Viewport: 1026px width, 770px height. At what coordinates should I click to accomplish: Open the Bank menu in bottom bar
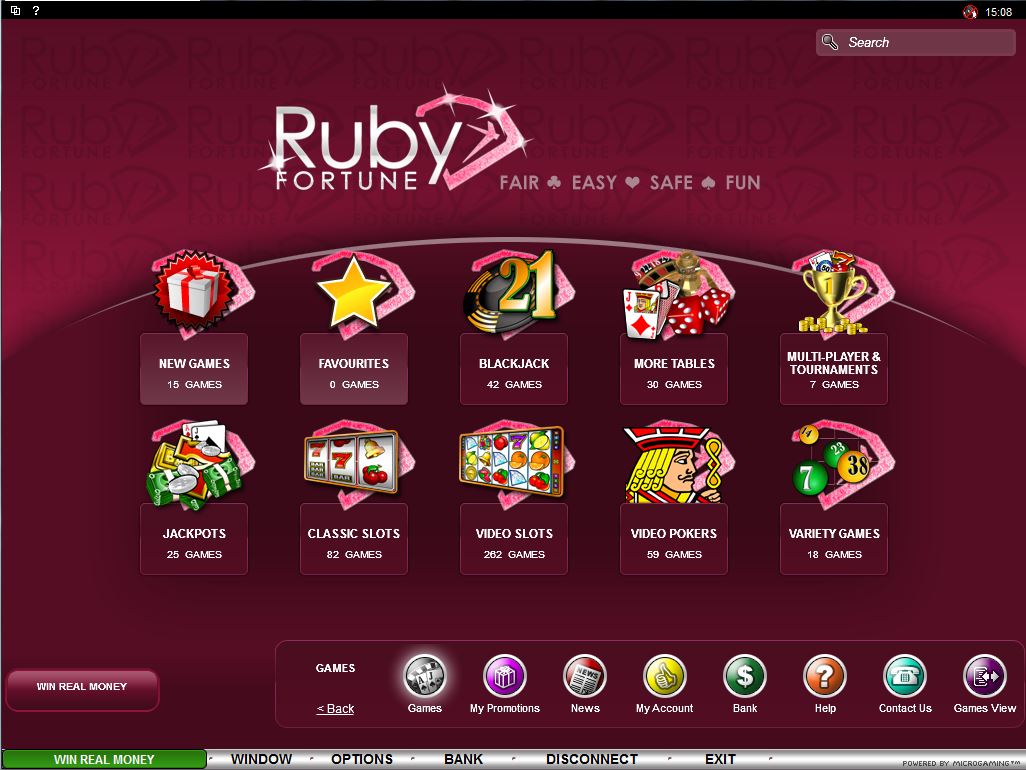(463, 759)
